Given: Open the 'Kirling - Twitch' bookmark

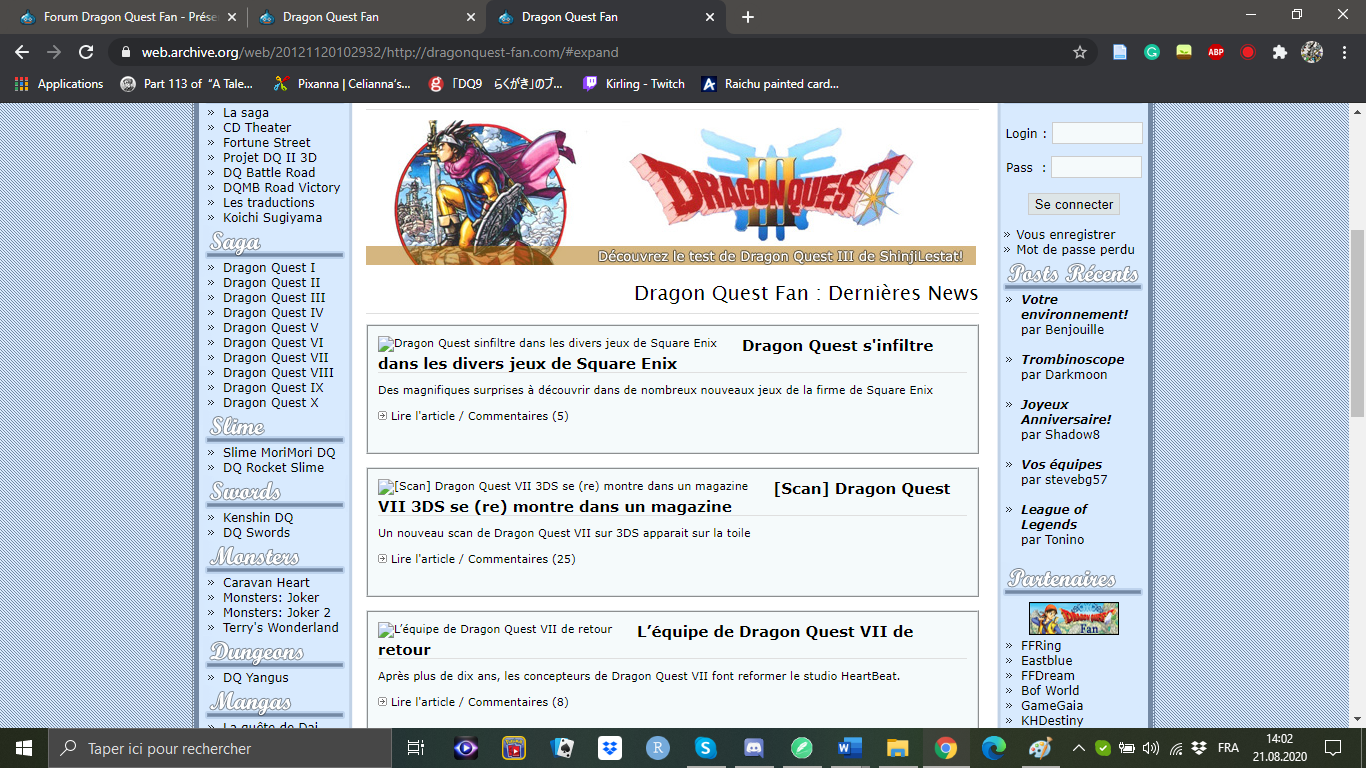Looking at the screenshot, I should point(634,84).
